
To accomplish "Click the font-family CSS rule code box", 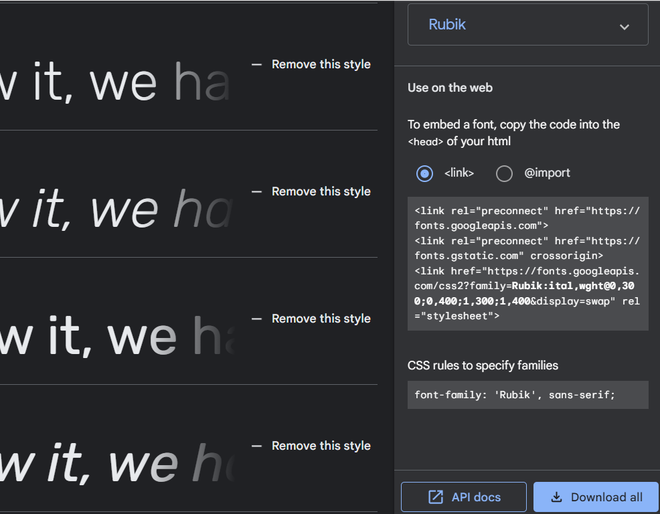I will click(x=527, y=394).
